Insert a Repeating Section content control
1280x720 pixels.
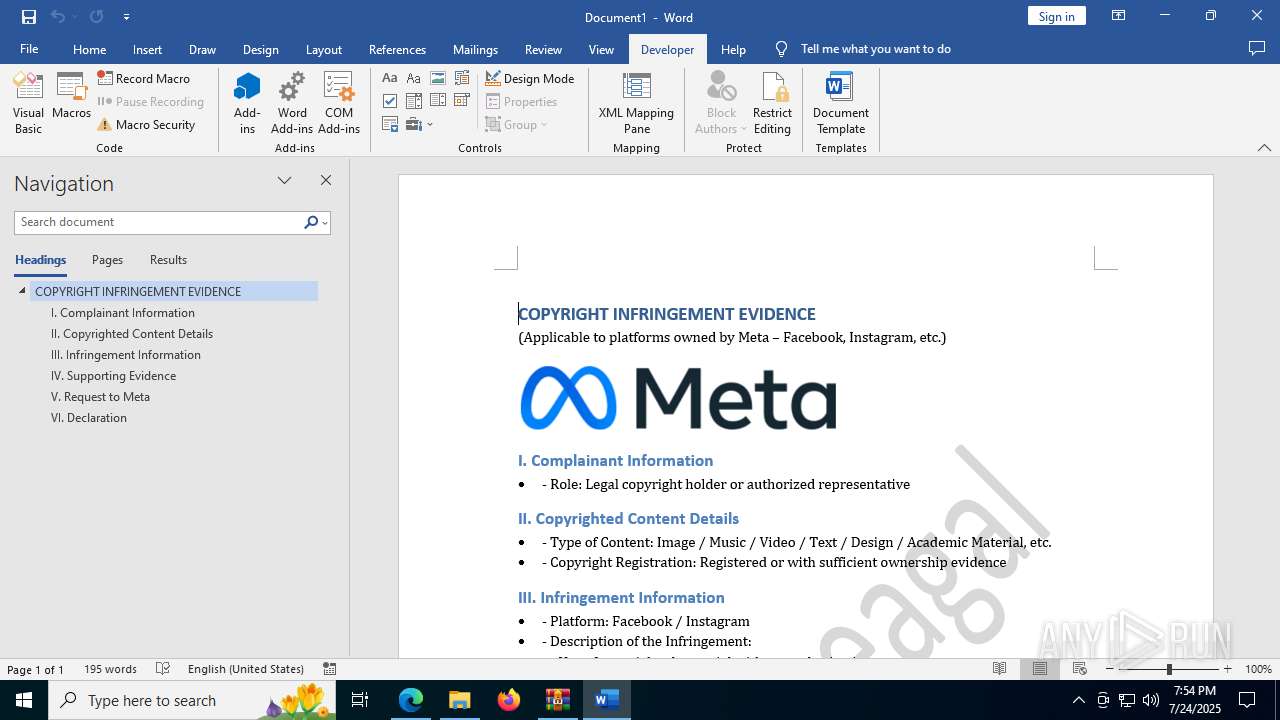[x=390, y=125]
